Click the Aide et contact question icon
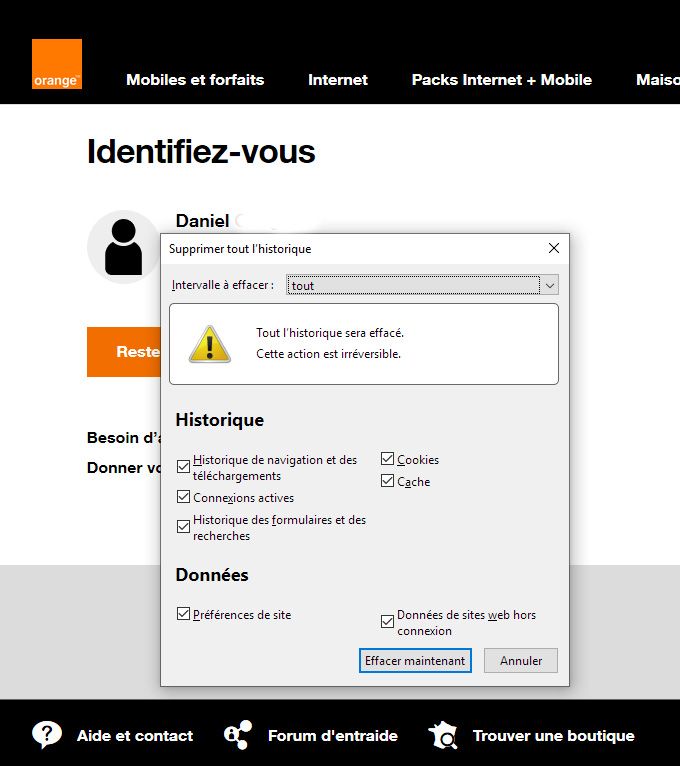Image resolution: width=680 pixels, height=766 pixels. (47, 735)
